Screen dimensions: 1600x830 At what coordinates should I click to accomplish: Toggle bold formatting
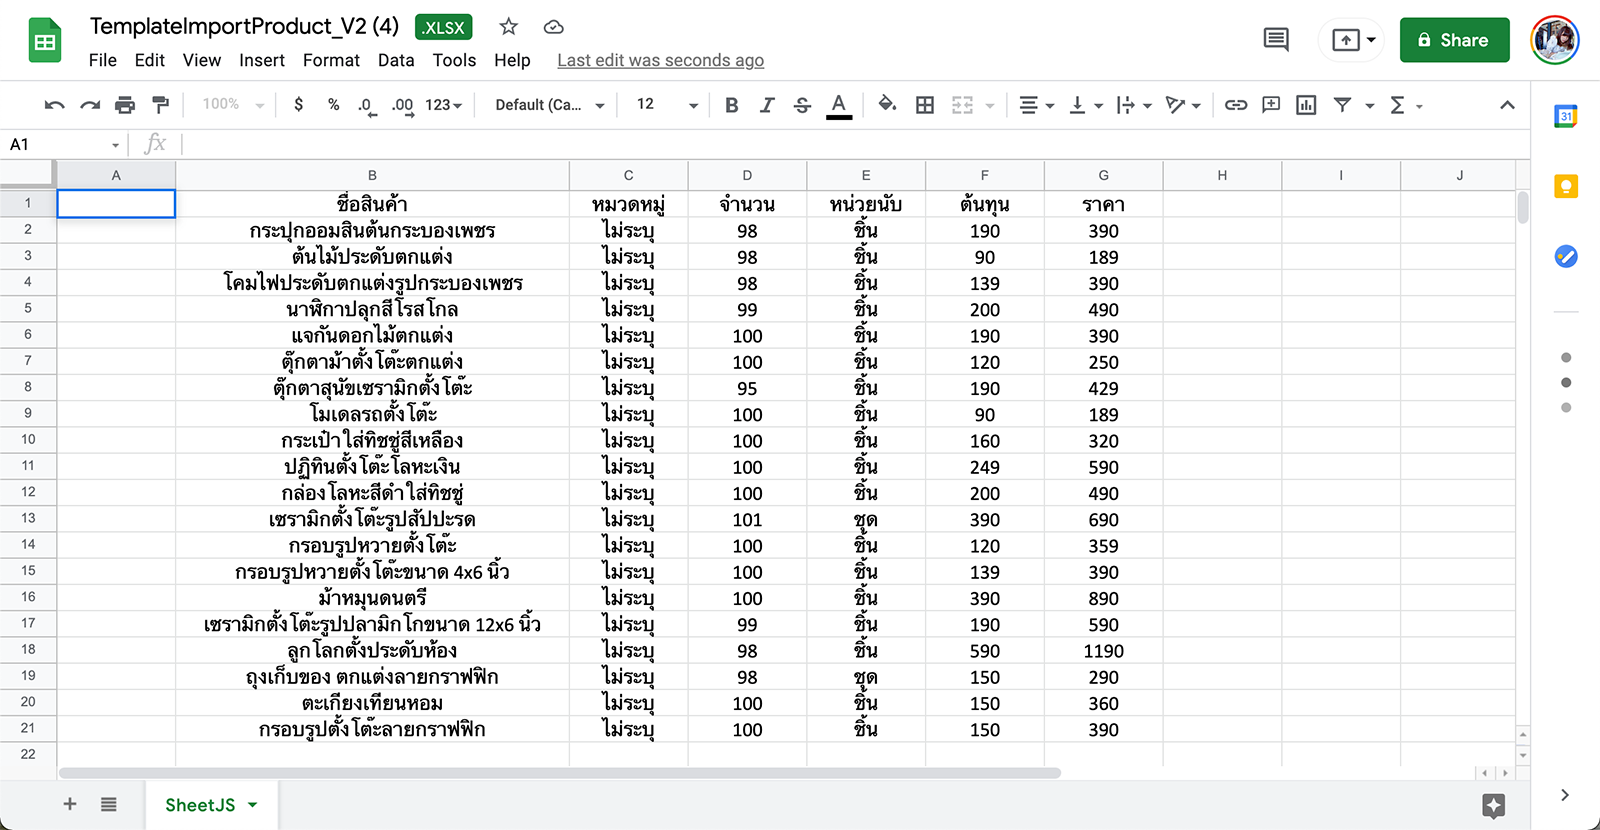coord(732,105)
